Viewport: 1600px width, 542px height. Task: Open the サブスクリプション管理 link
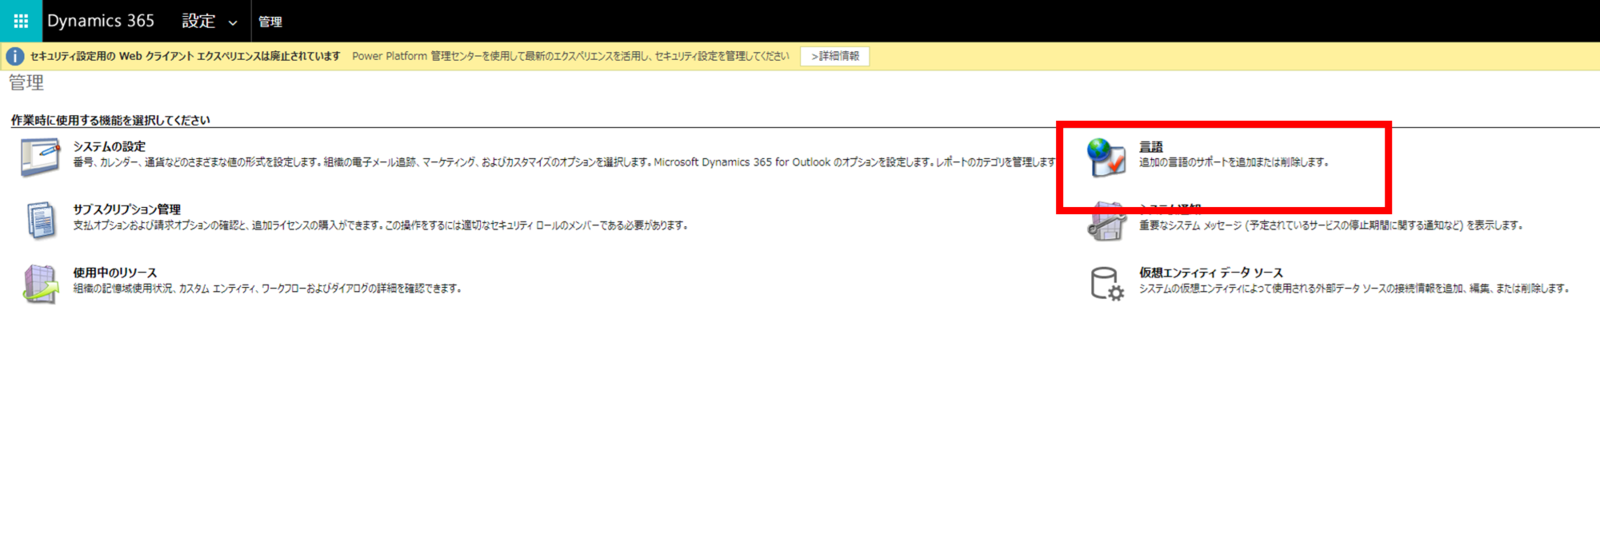[x=127, y=209]
